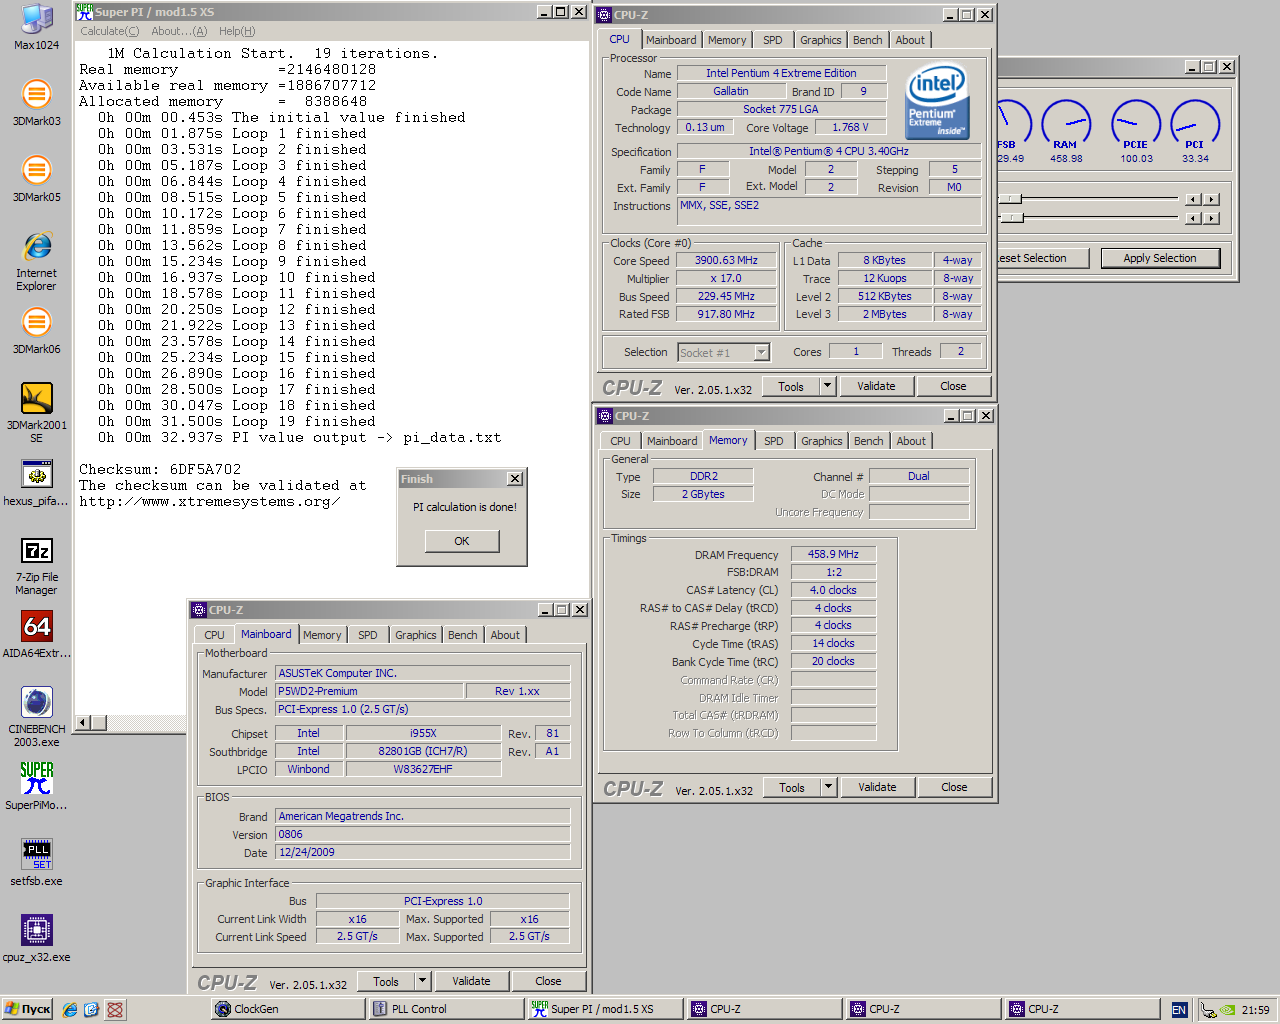Close the Finish dialog with the X

pos(515,479)
